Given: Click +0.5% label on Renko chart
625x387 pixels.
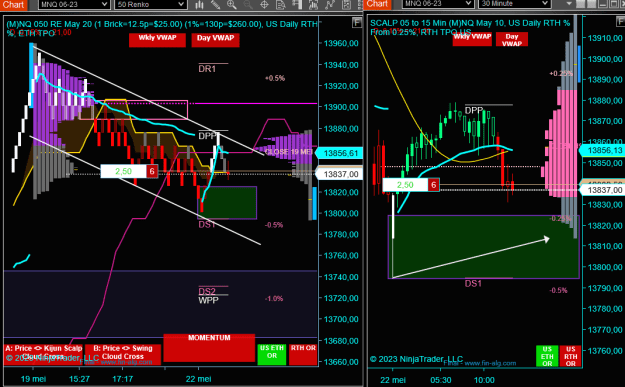Looking at the screenshot, I should click(x=275, y=79).
